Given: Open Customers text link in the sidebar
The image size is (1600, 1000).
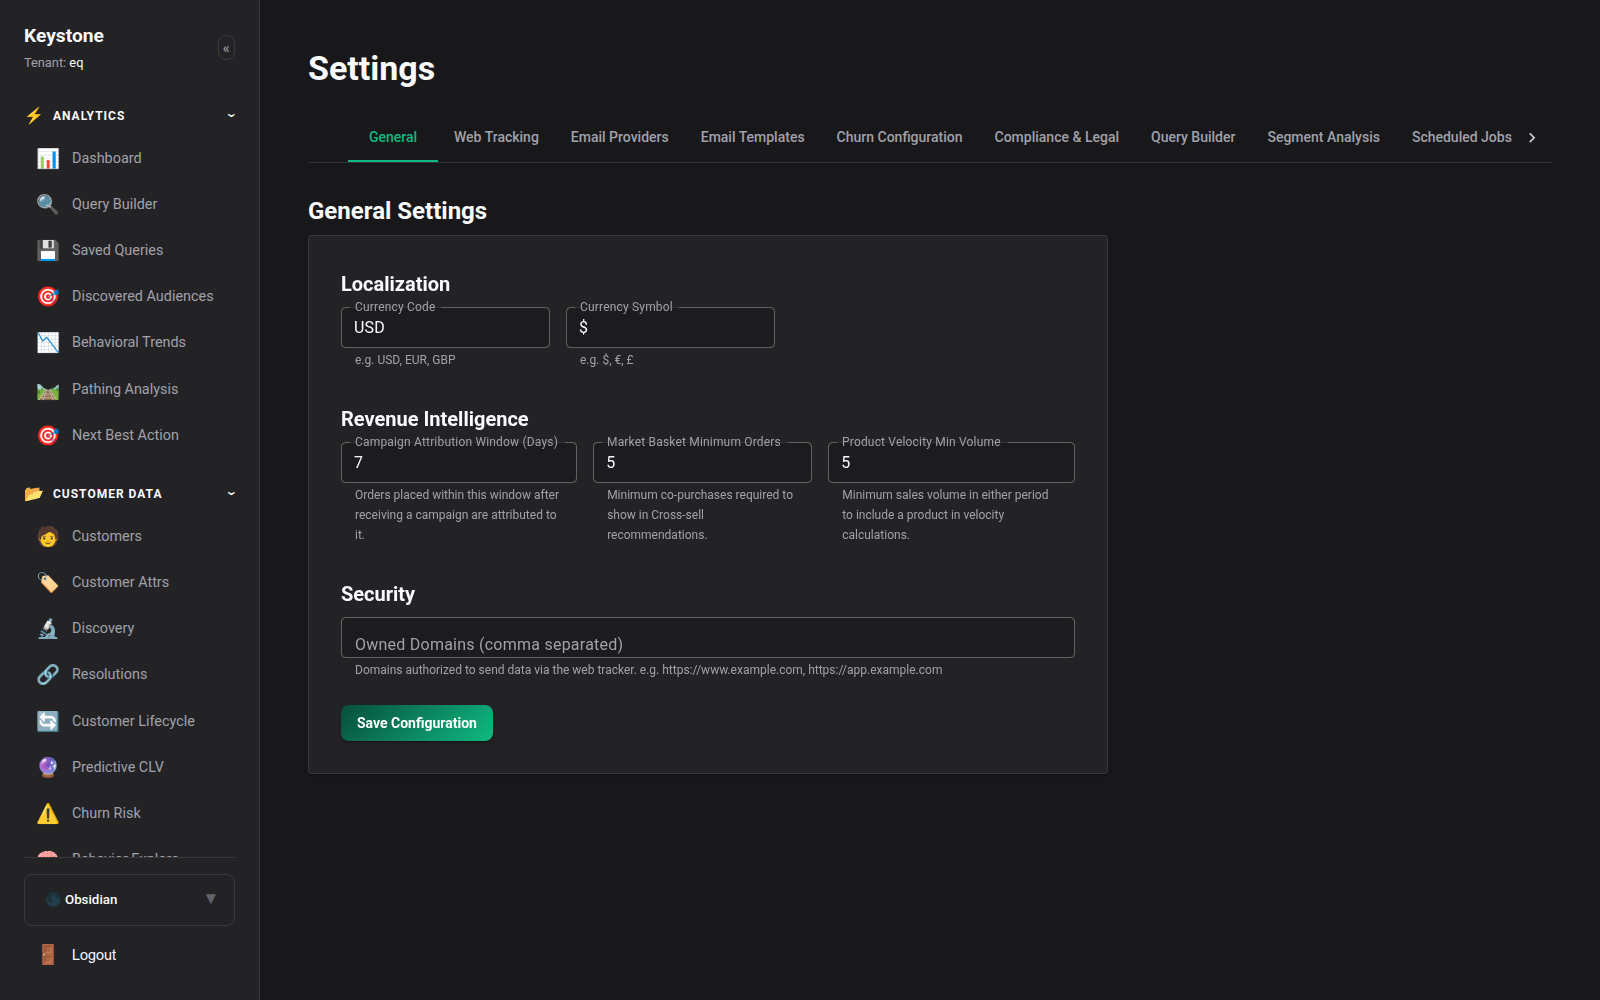Looking at the screenshot, I should [107, 536].
